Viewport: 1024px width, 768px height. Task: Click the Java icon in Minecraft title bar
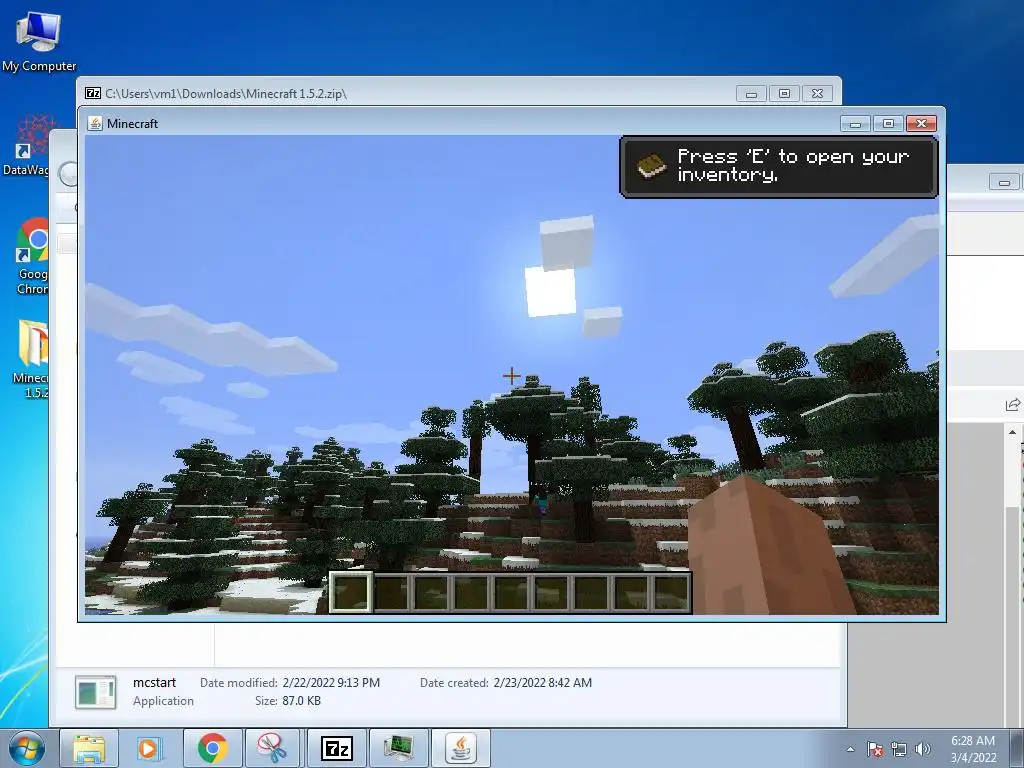click(95, 123)
